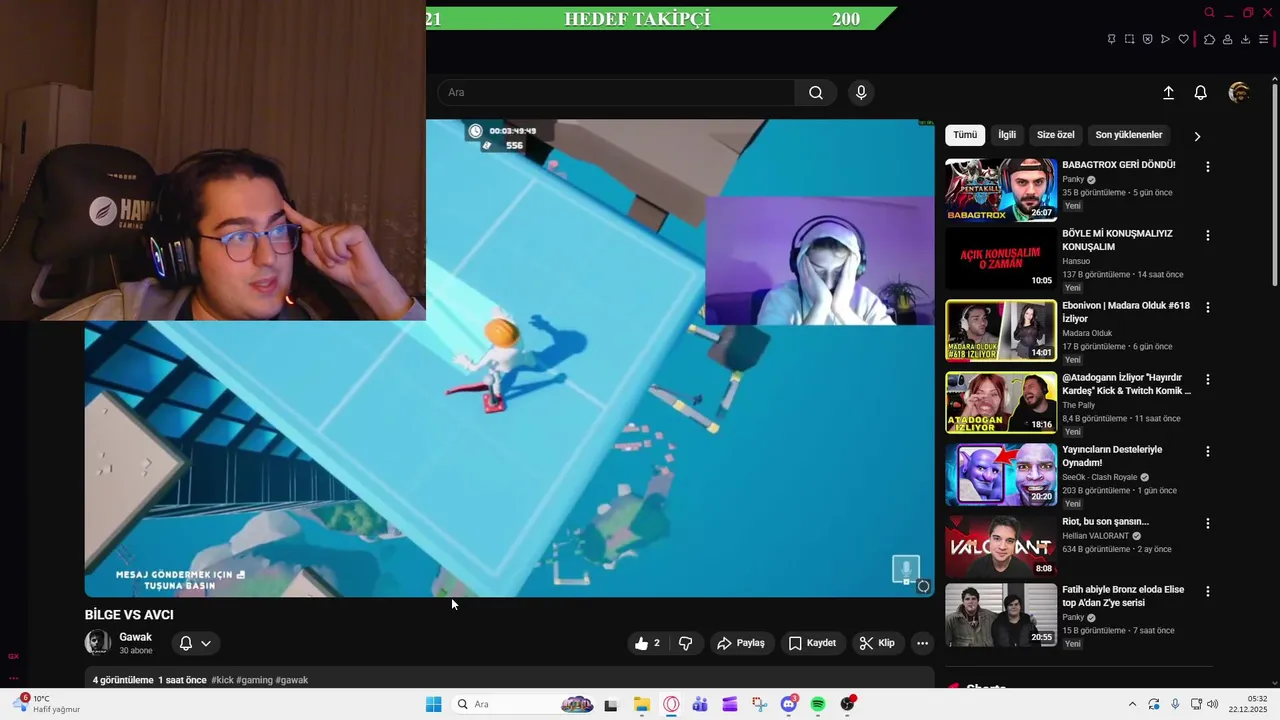Screen dimensions: 1280x720
Task: Click the YouTube search magnifier button
Action: (x=816, y=93)
